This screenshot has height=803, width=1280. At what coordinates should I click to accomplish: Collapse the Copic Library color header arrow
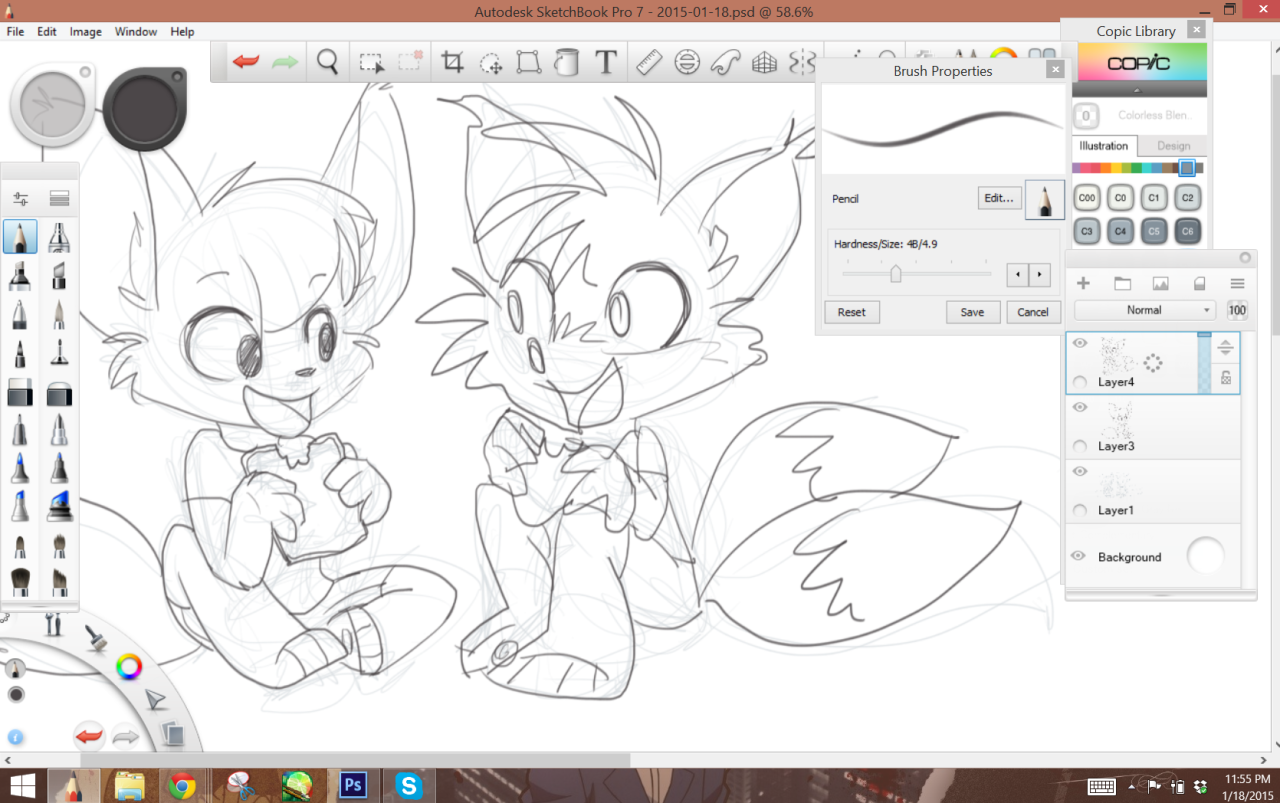coord(1139,89)
